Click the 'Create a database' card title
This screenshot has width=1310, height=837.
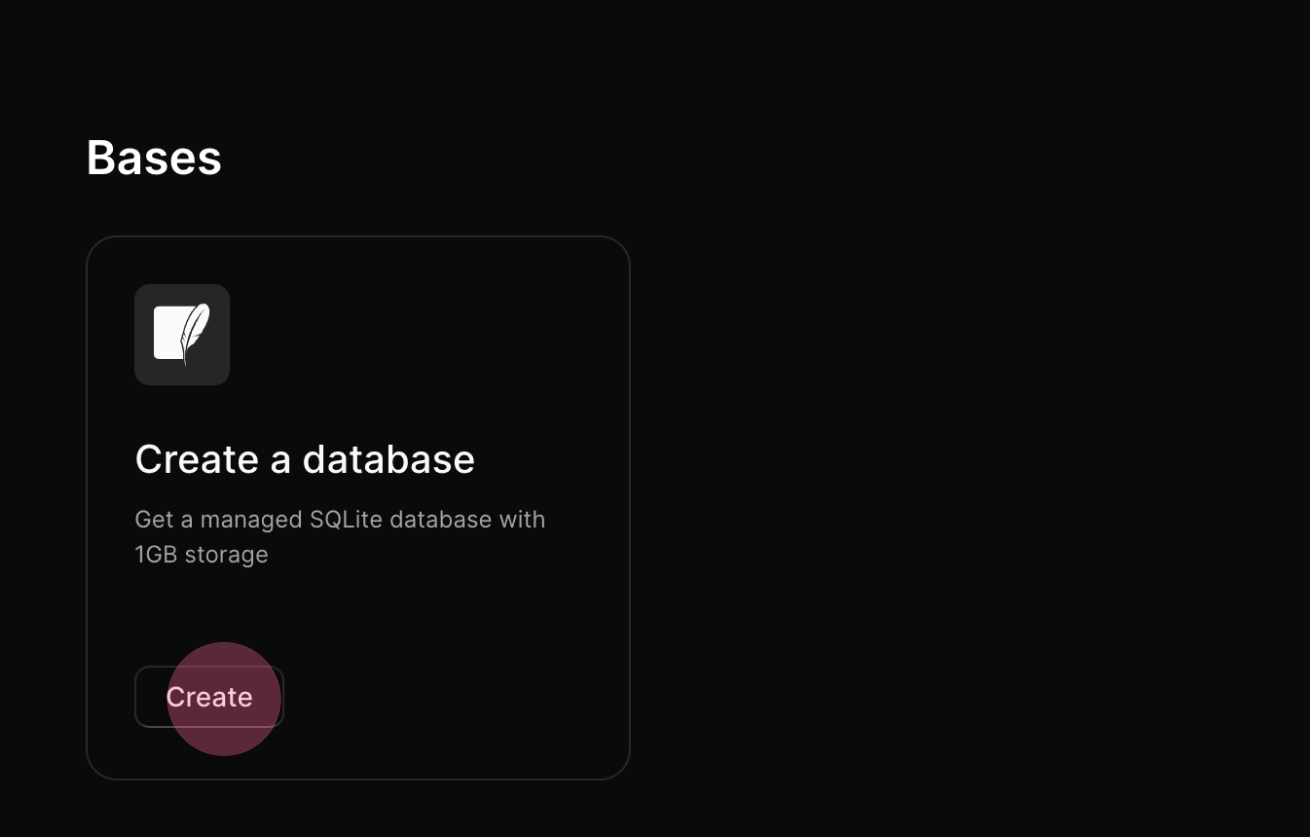tap(305, 459)
